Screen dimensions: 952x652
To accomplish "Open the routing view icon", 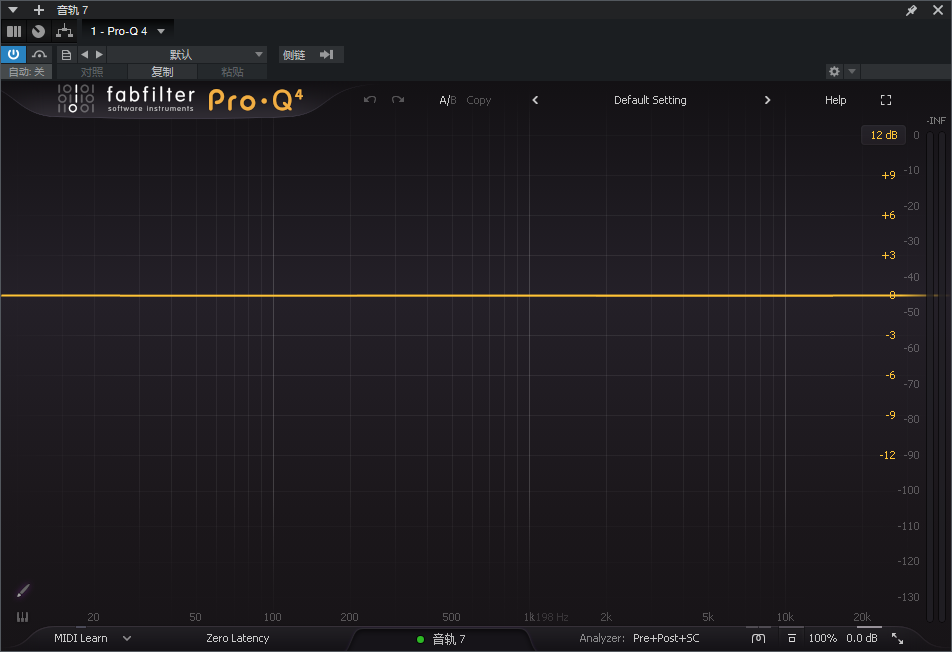I will (x=64, y=31).
